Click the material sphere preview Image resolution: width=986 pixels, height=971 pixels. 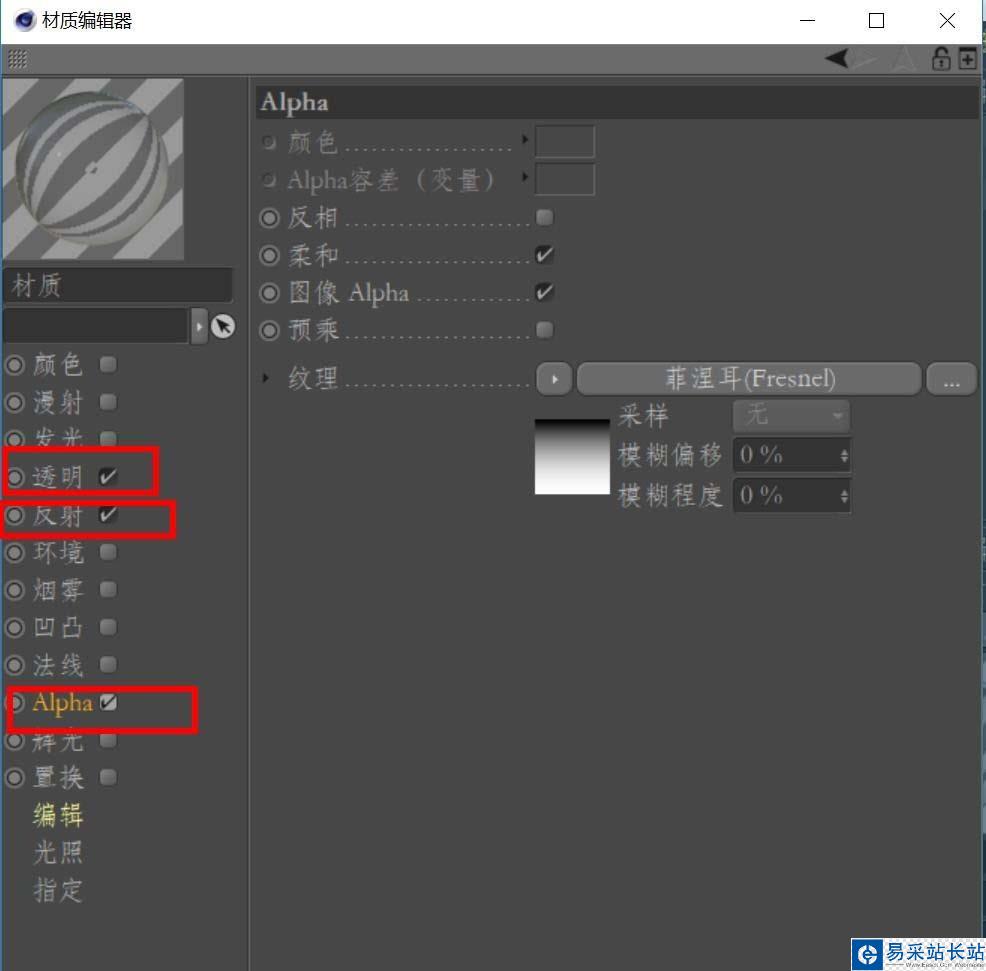pyautogui.click(x=93, y=169)
